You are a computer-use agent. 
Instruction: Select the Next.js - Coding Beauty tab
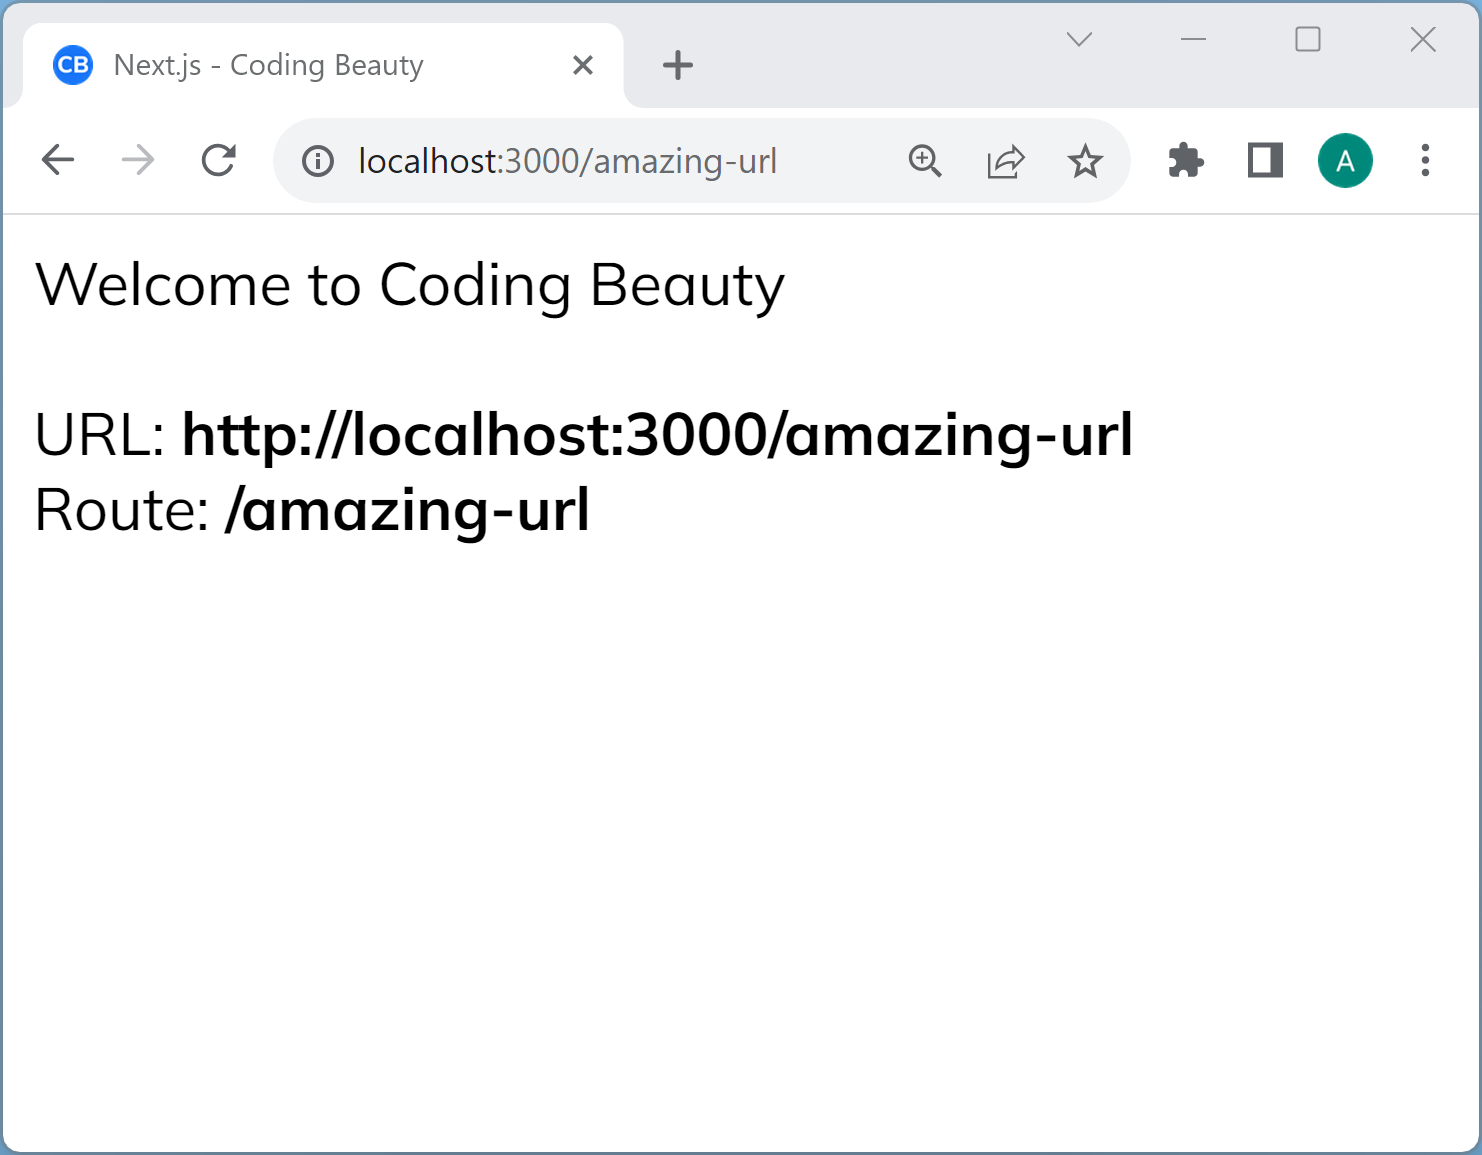270,65
